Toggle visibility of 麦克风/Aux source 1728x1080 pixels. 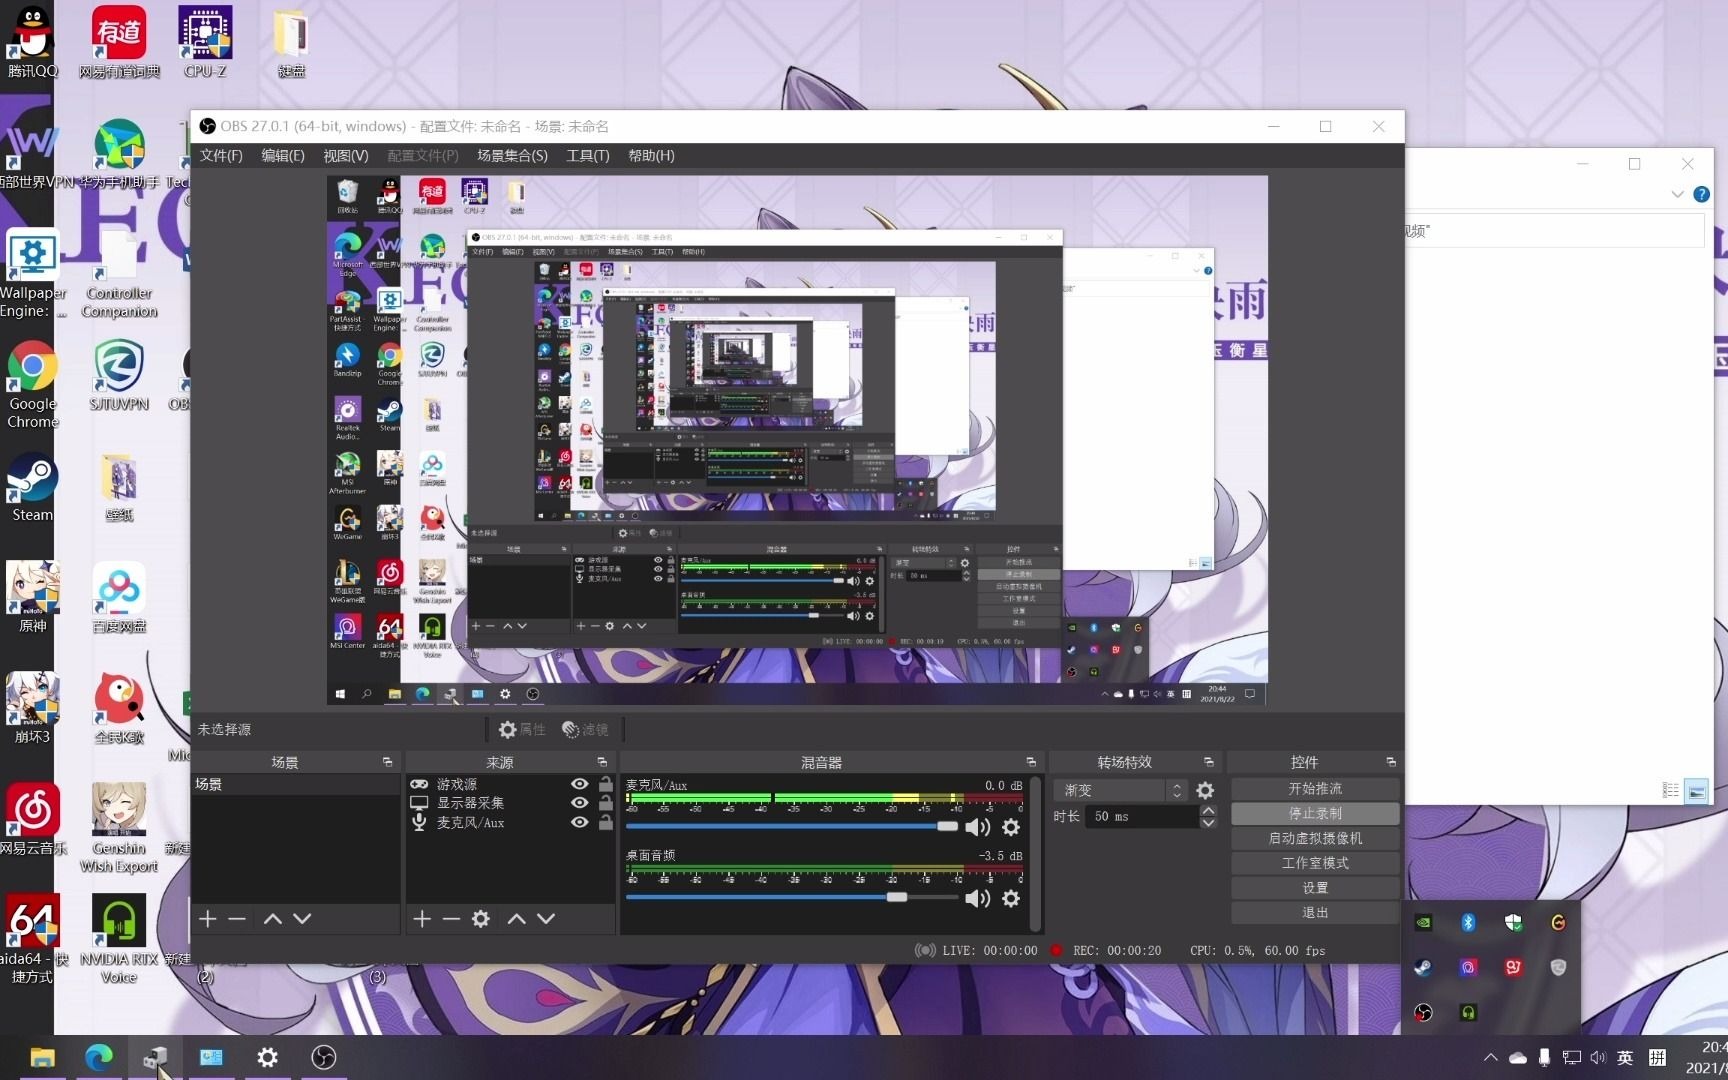579,822
